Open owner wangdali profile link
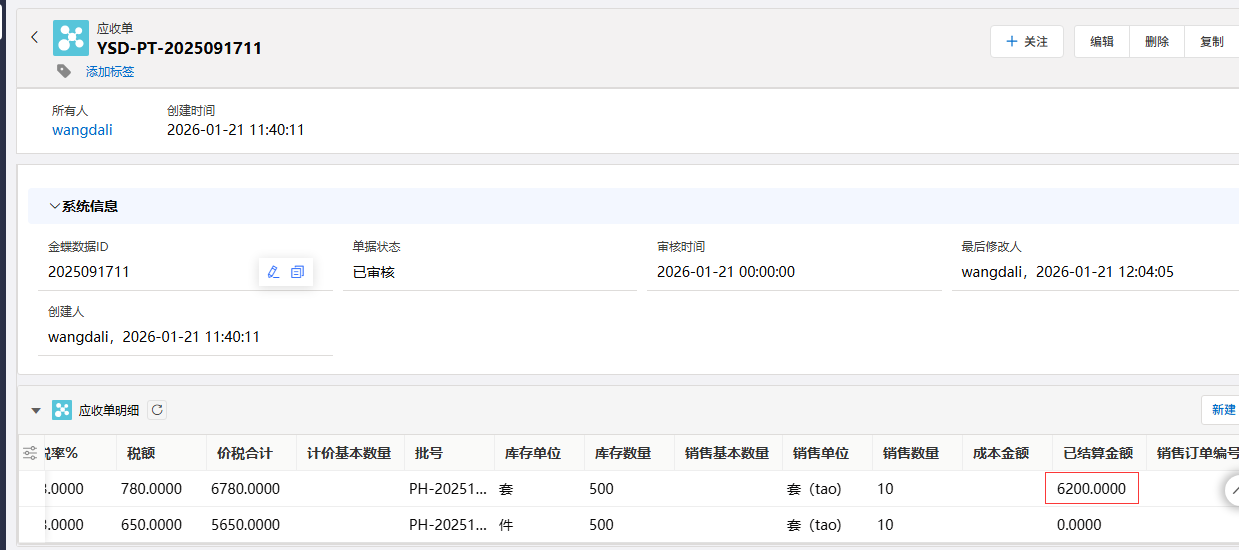 82,130
